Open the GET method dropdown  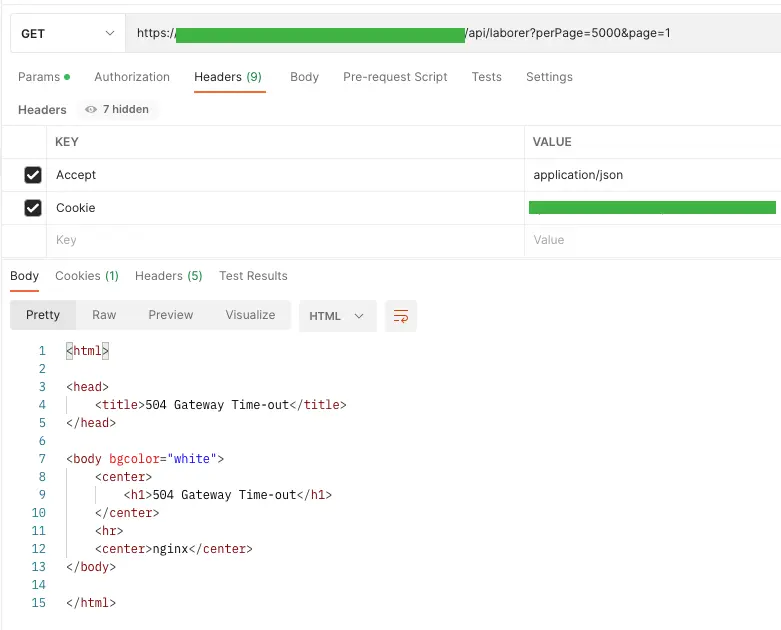(67, 33)
